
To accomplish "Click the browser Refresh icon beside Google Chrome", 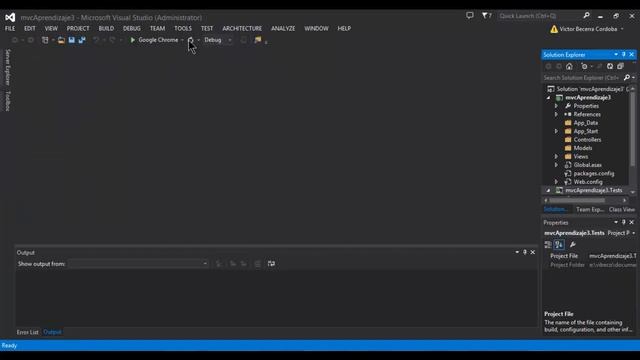I will (190, 40).
